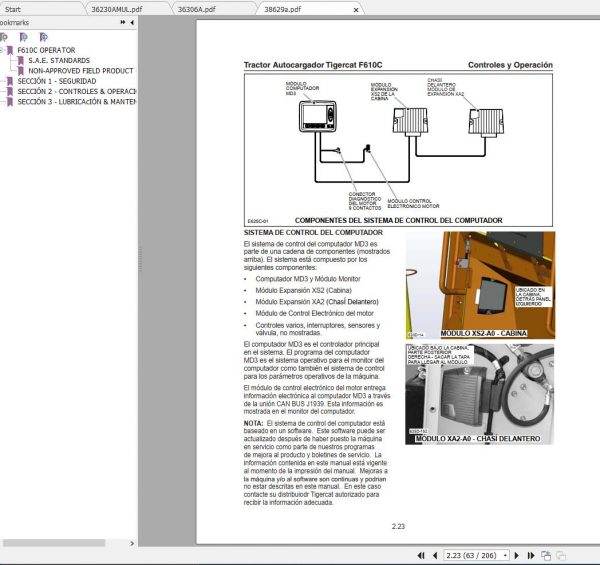Screen dimensions: 600x565
Task: Click the NOTA: paragraph label
Action: point(253,423)
